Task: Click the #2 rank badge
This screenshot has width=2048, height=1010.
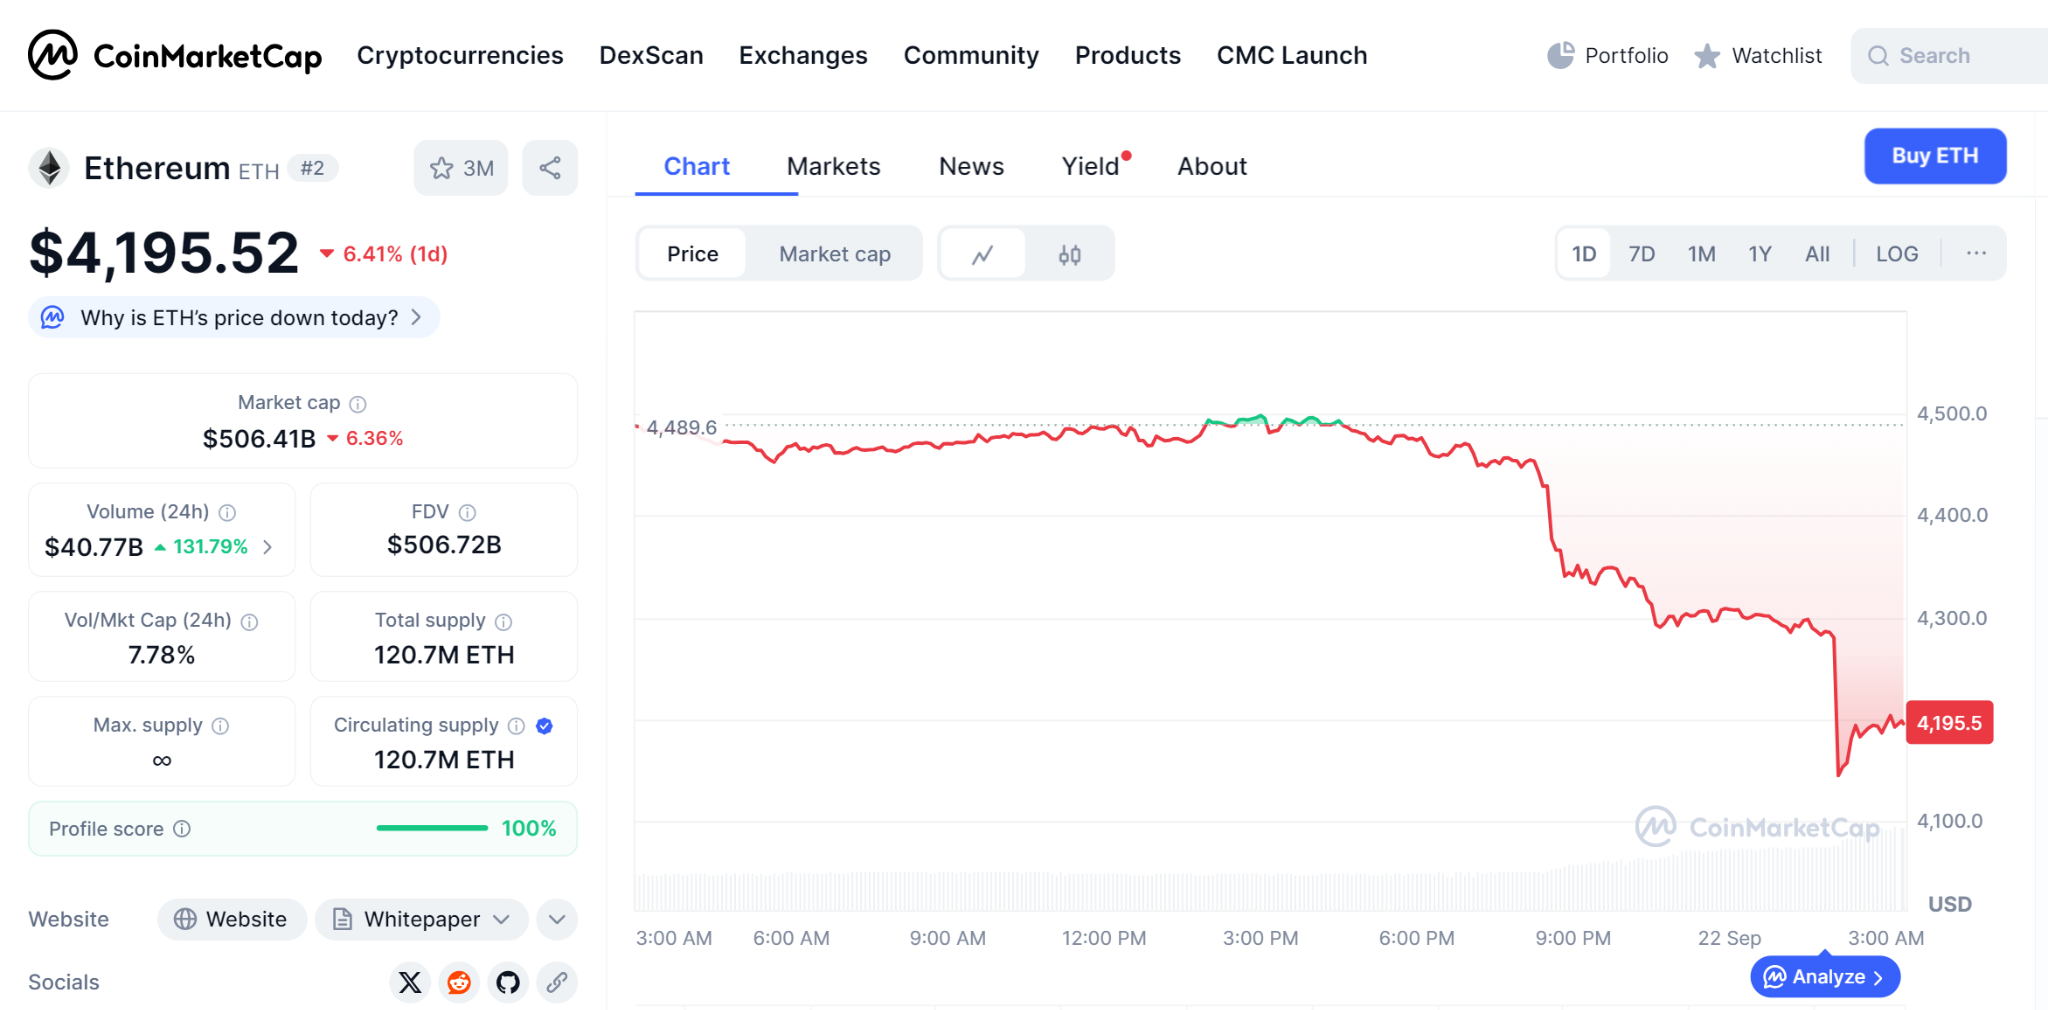Action: [x=313, y=168]
